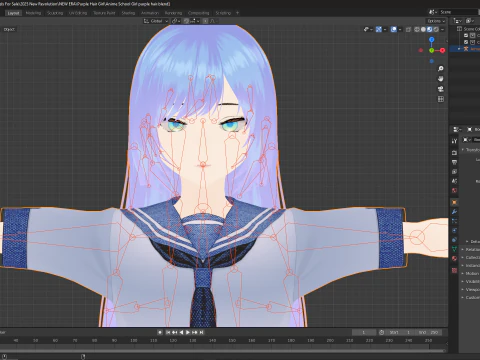Open the outliner display mode dropdown
The image size is (480, 360).
coord(470,21)
